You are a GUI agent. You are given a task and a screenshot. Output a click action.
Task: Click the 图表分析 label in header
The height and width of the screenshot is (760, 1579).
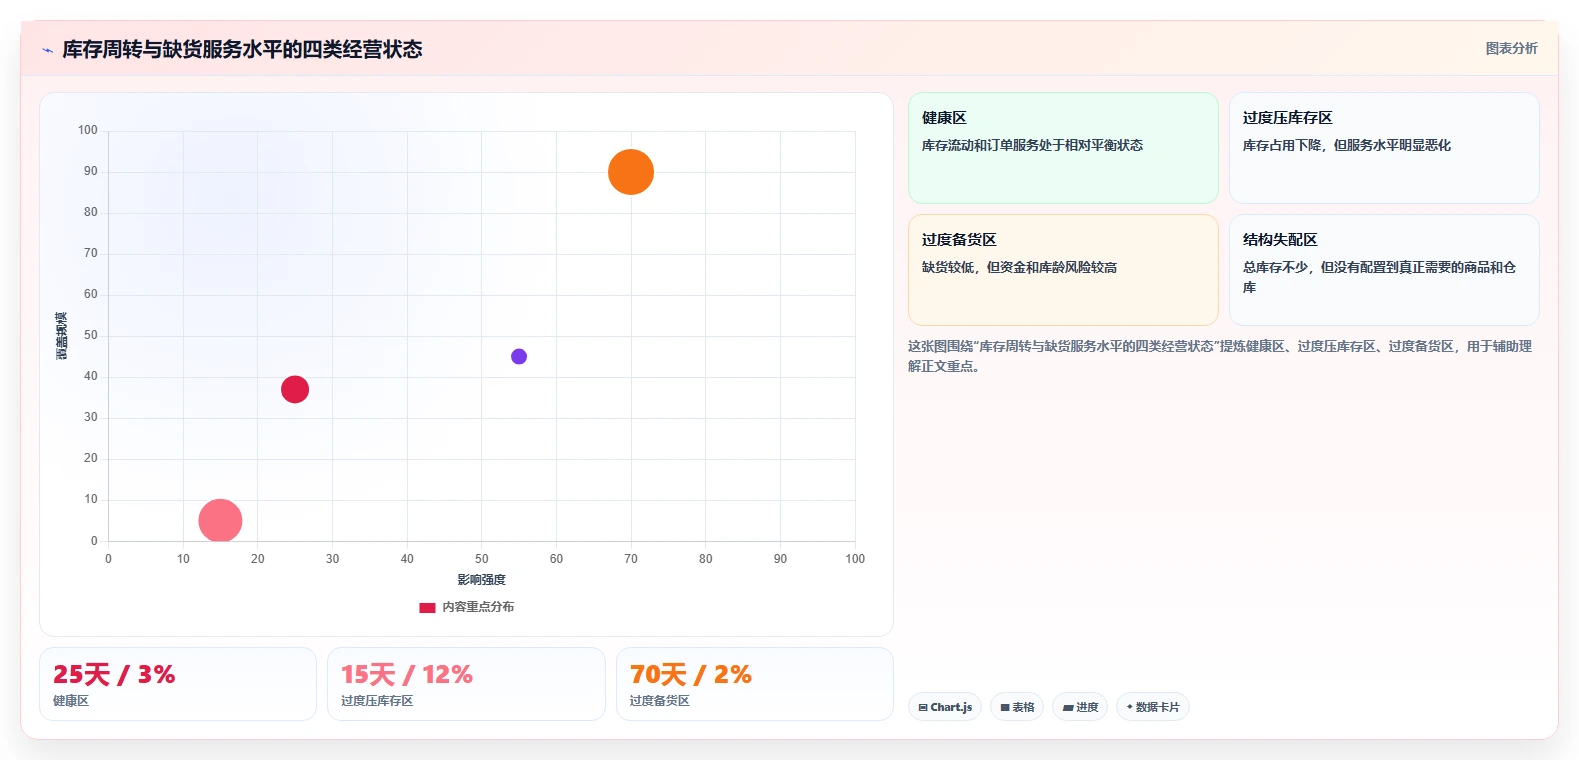point(1511,48)
